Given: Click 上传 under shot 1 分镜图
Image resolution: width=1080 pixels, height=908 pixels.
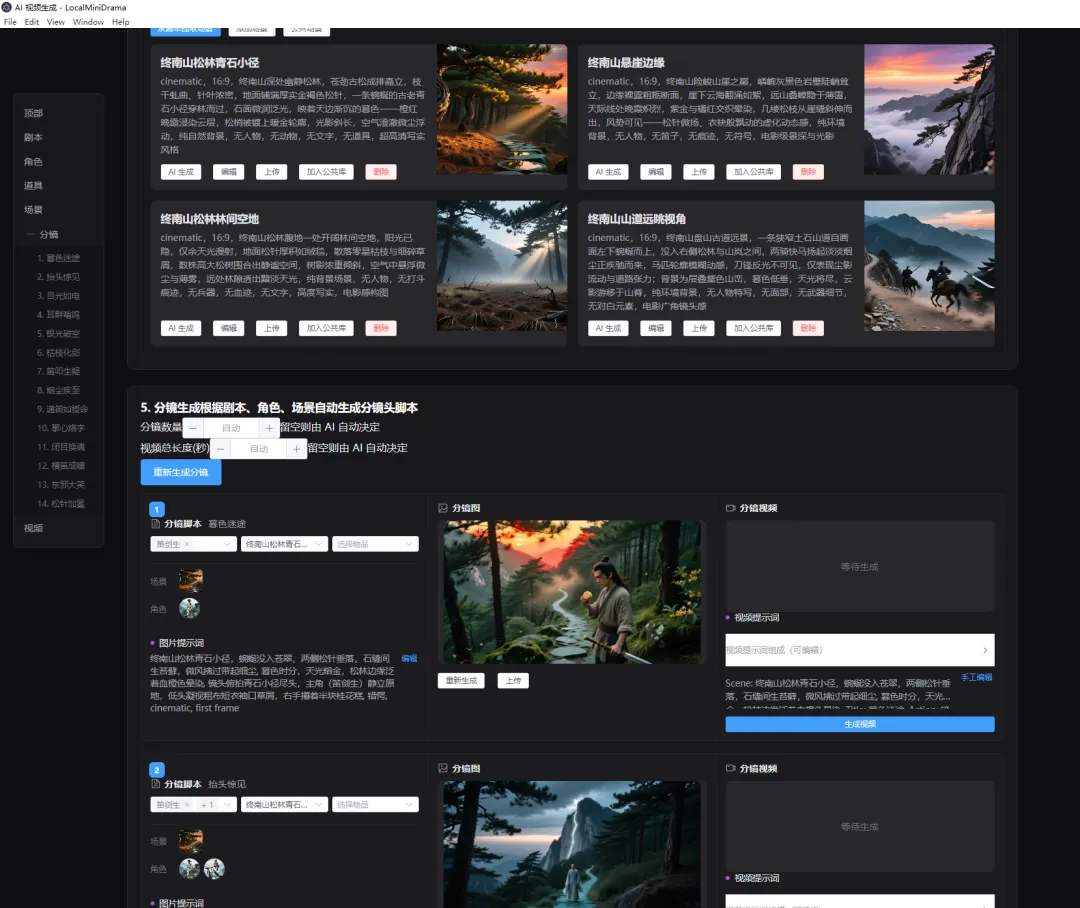Looking at the screenshot, I should point(513,681).
